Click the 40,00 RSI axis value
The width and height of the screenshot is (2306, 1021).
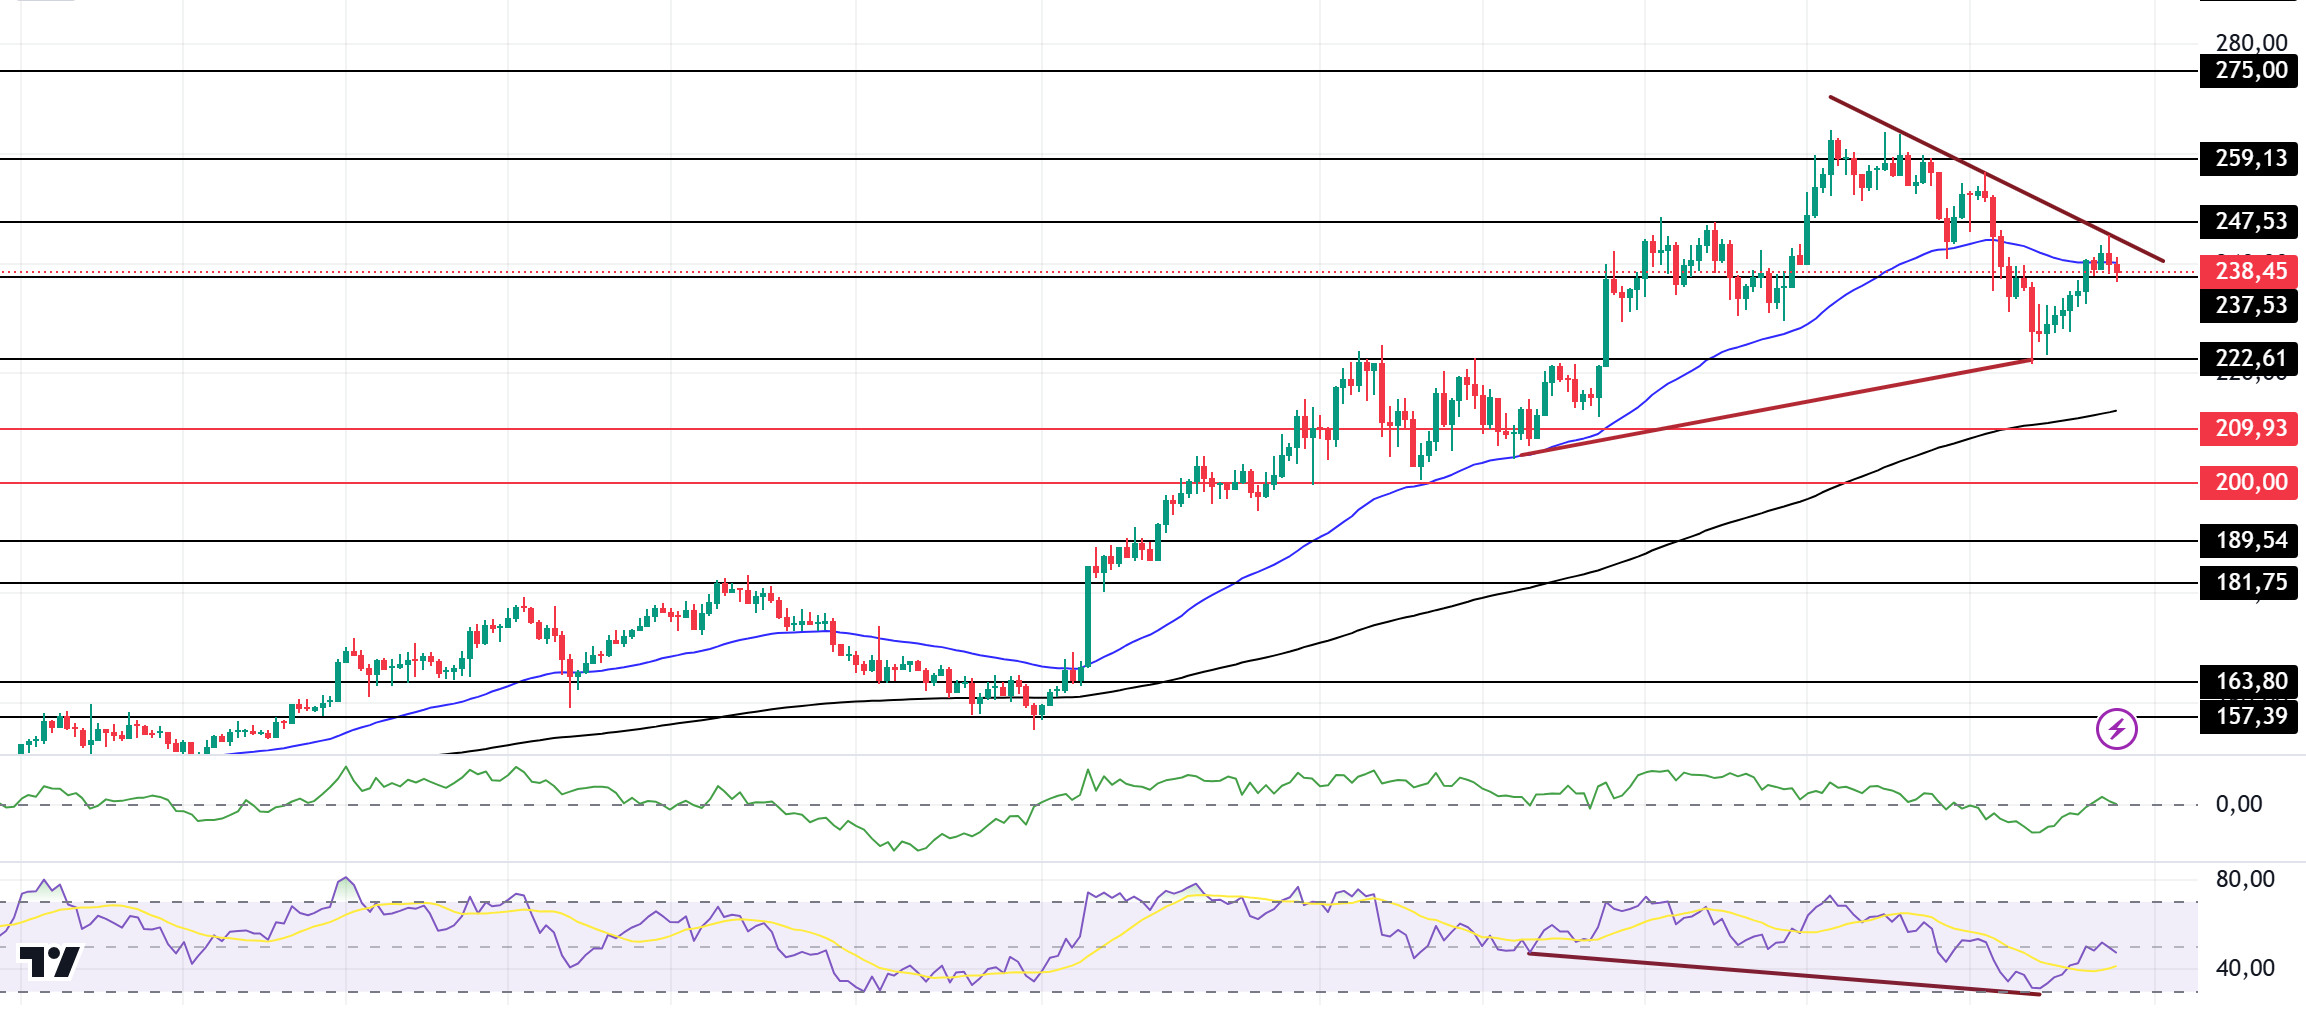pos(2245,969)
